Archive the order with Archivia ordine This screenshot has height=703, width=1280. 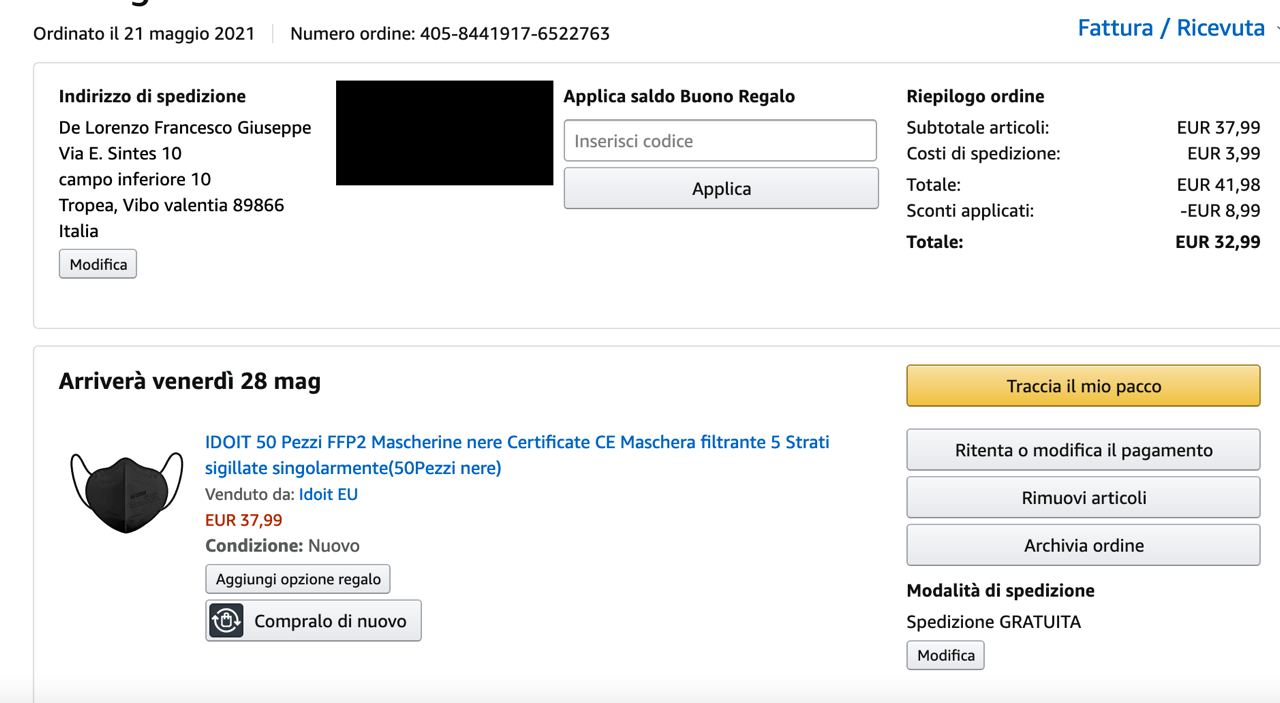[1083, 545]
